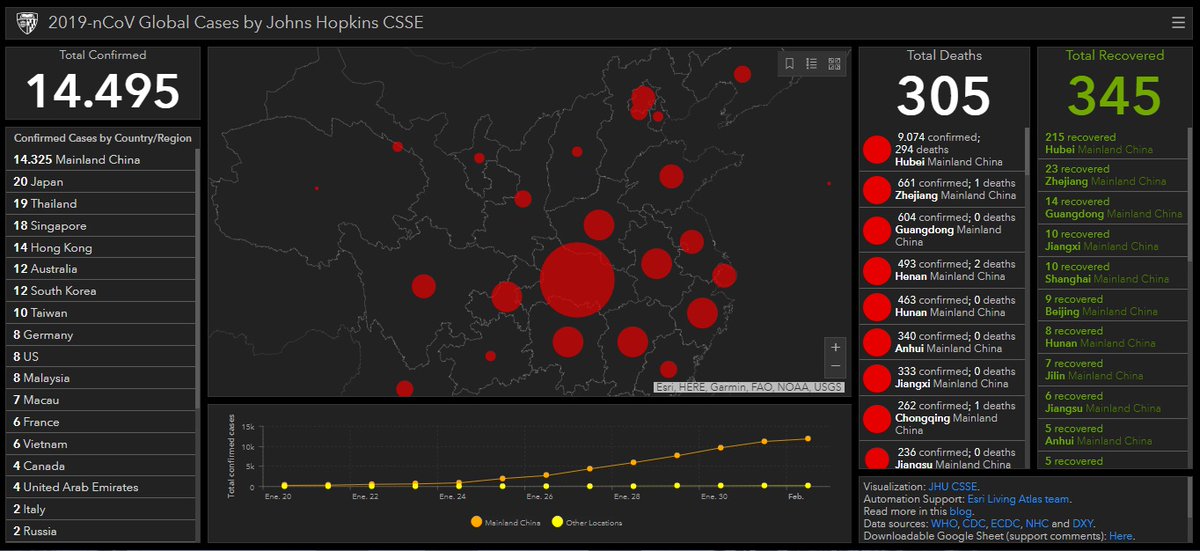1200x551 pixels.
Task: Select Vietnam in the country list
Action: [x=100, y=444]
